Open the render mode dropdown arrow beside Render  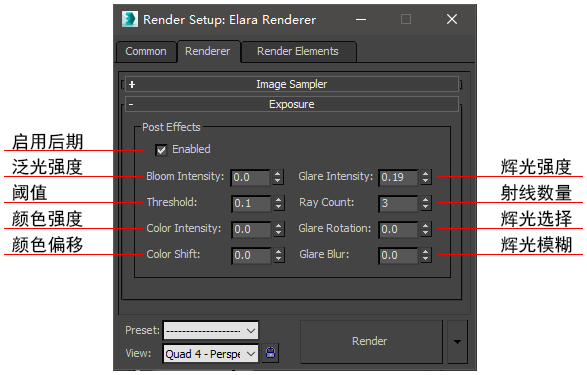[x=457, y=341]
